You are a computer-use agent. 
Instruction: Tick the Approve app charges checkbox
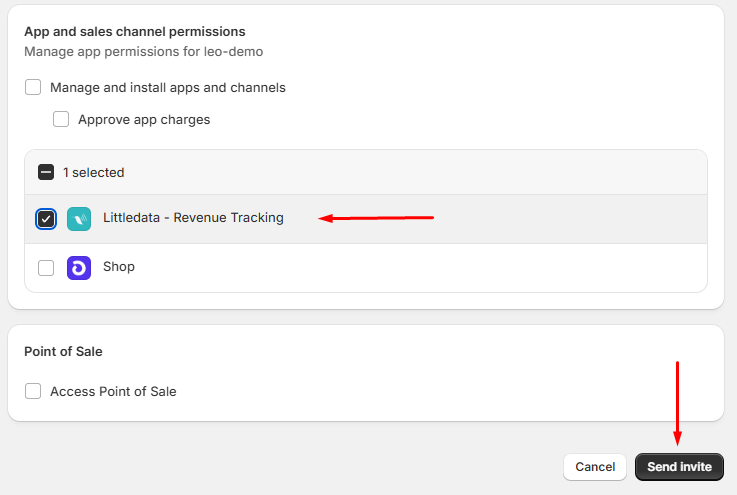[61, 119]
